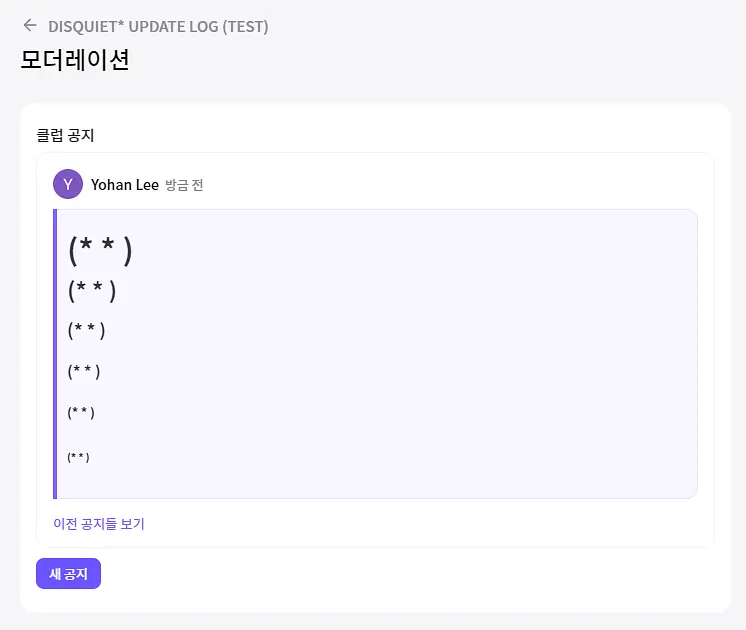This screenshot has width=746, height=630.
Task: Open the DISQUIET* UPDATE LOG (TEST) breadcrumb
Action: 158,26
